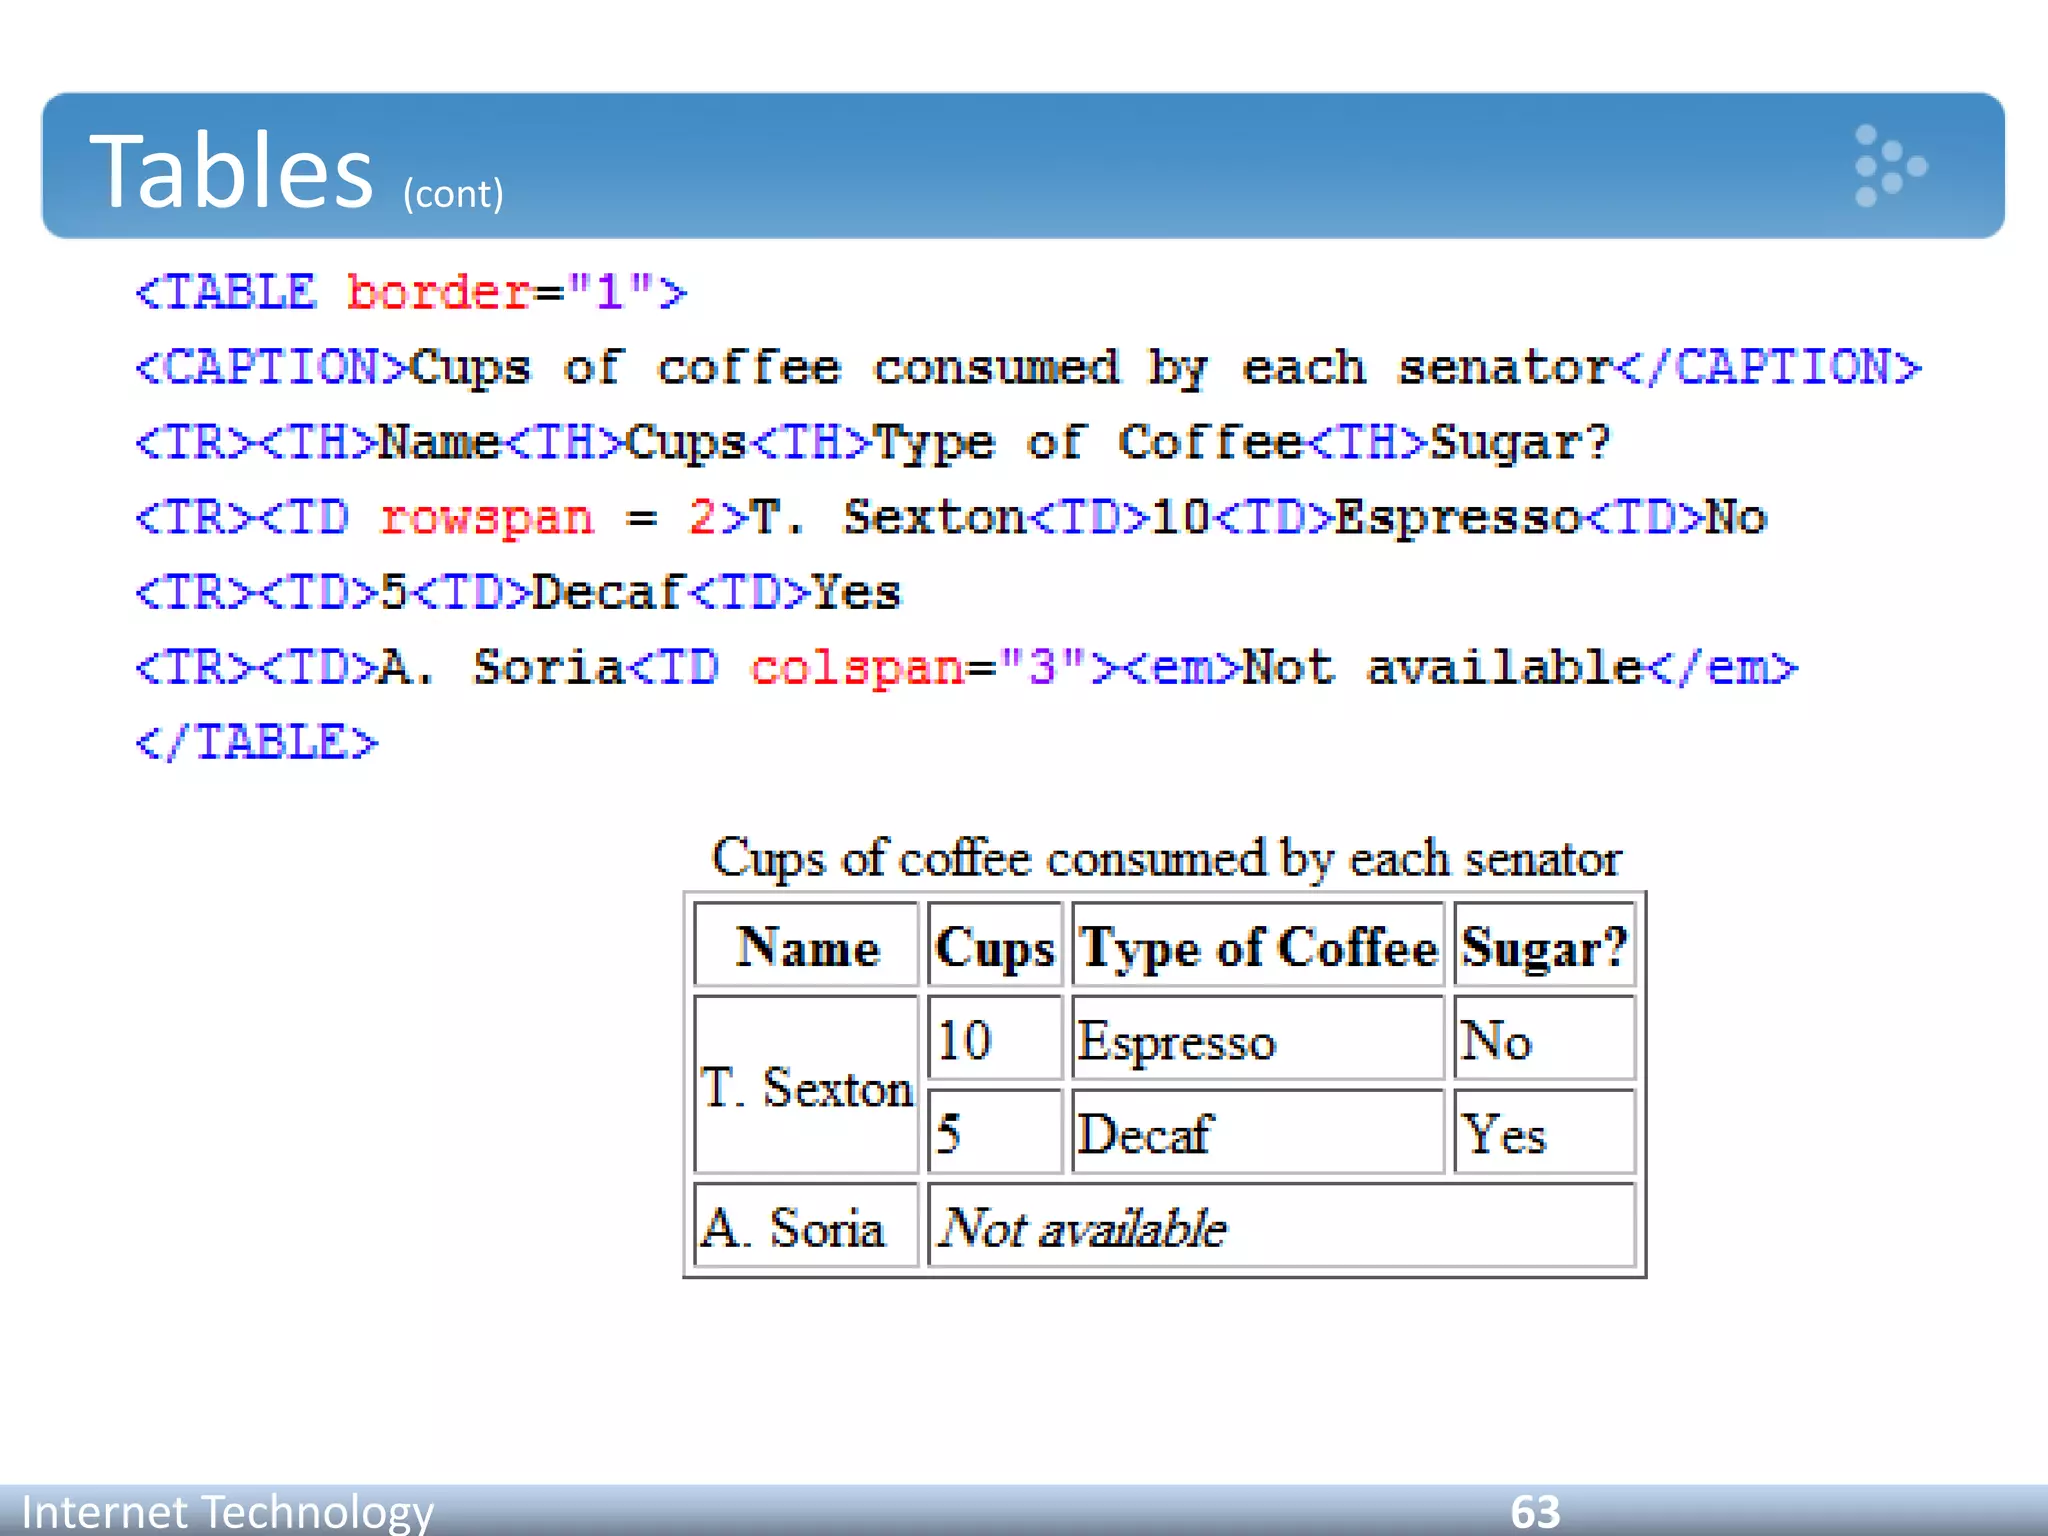Click the slide number 63
The image size is (2048, 1536).
pyautogui.click(x=1535, y=1511)
